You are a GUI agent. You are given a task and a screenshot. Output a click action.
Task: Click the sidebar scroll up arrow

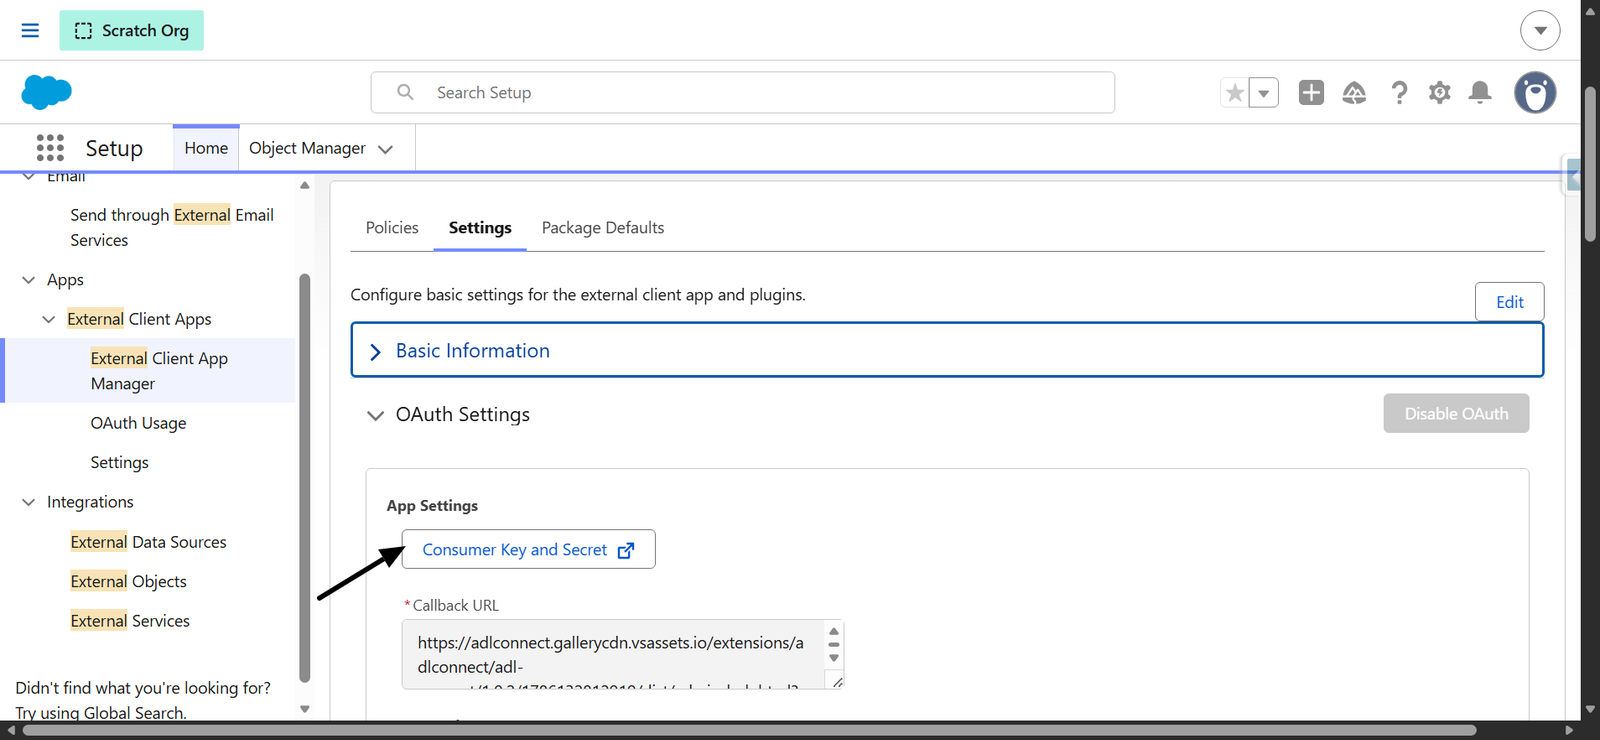[x=305, y=185]
